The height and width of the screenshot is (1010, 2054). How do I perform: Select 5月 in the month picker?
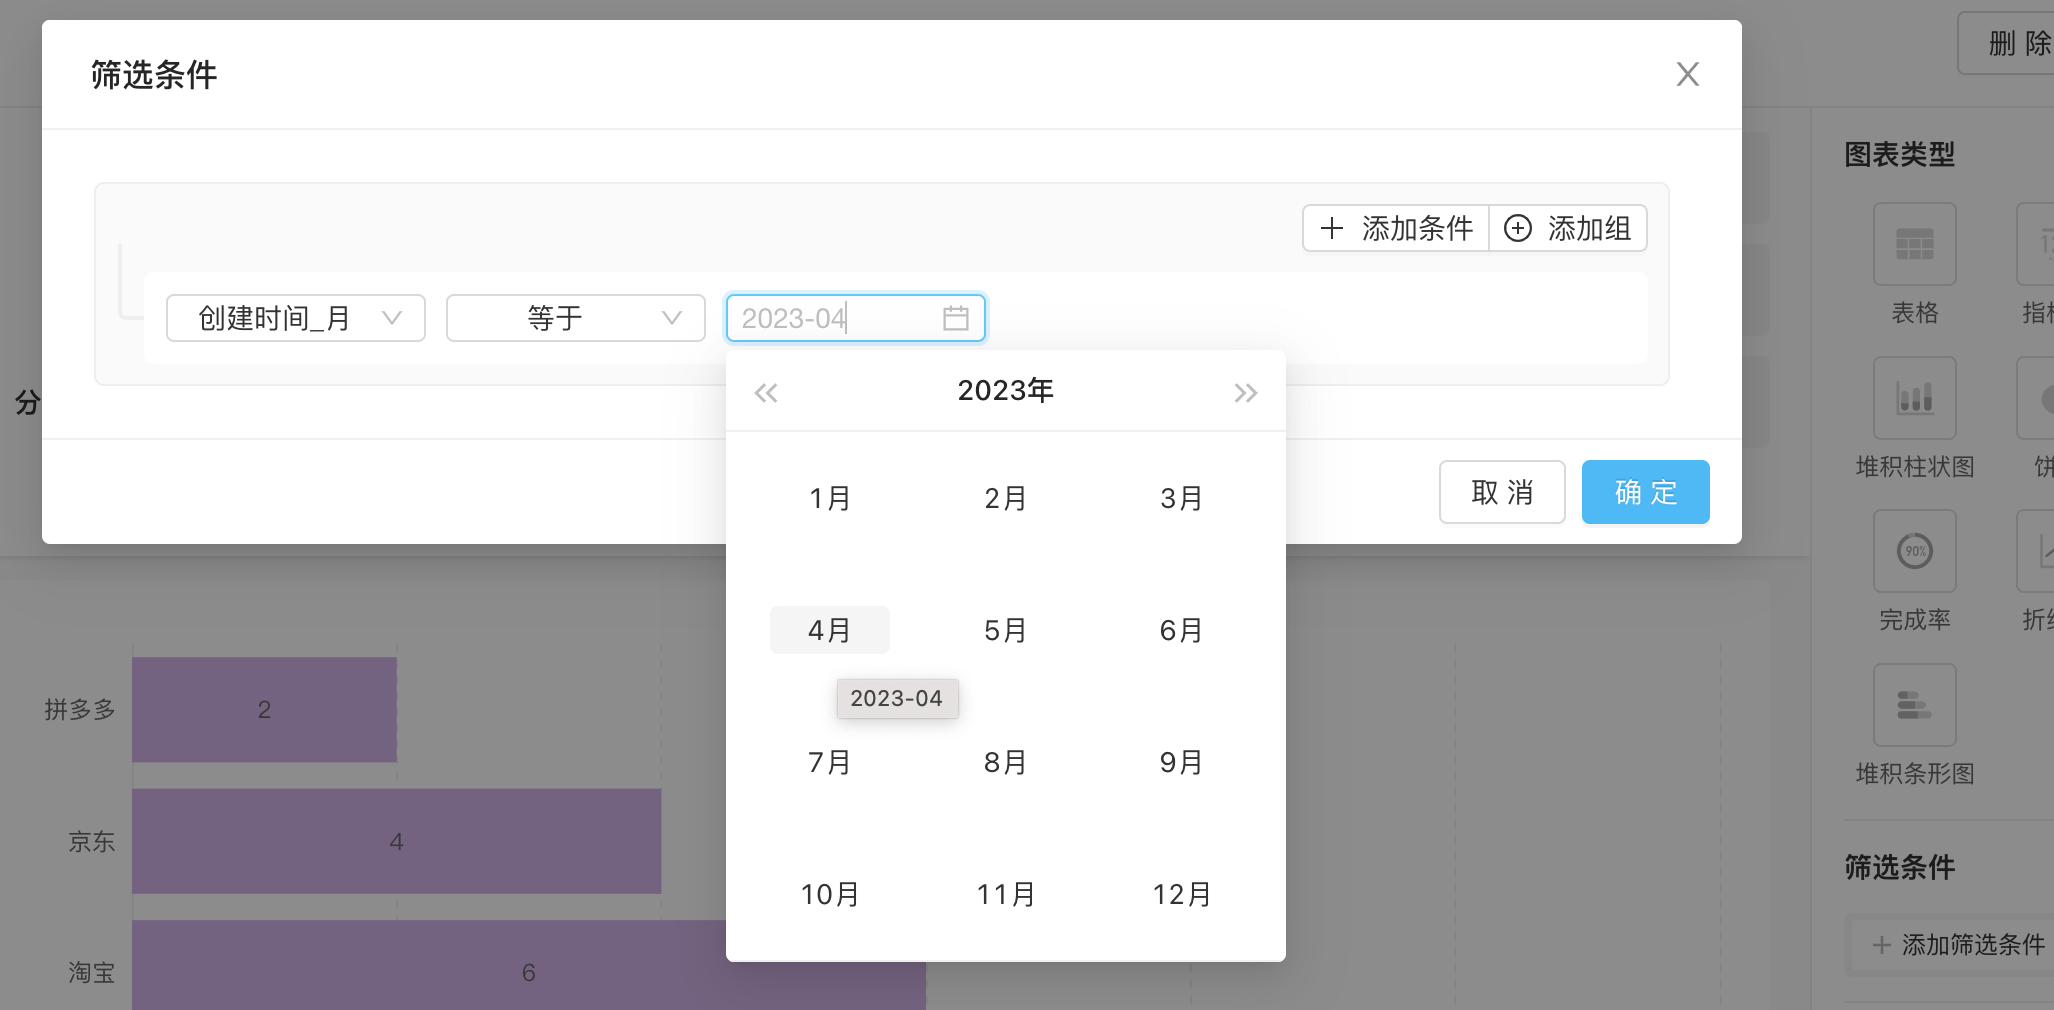tap(1006, 630)
